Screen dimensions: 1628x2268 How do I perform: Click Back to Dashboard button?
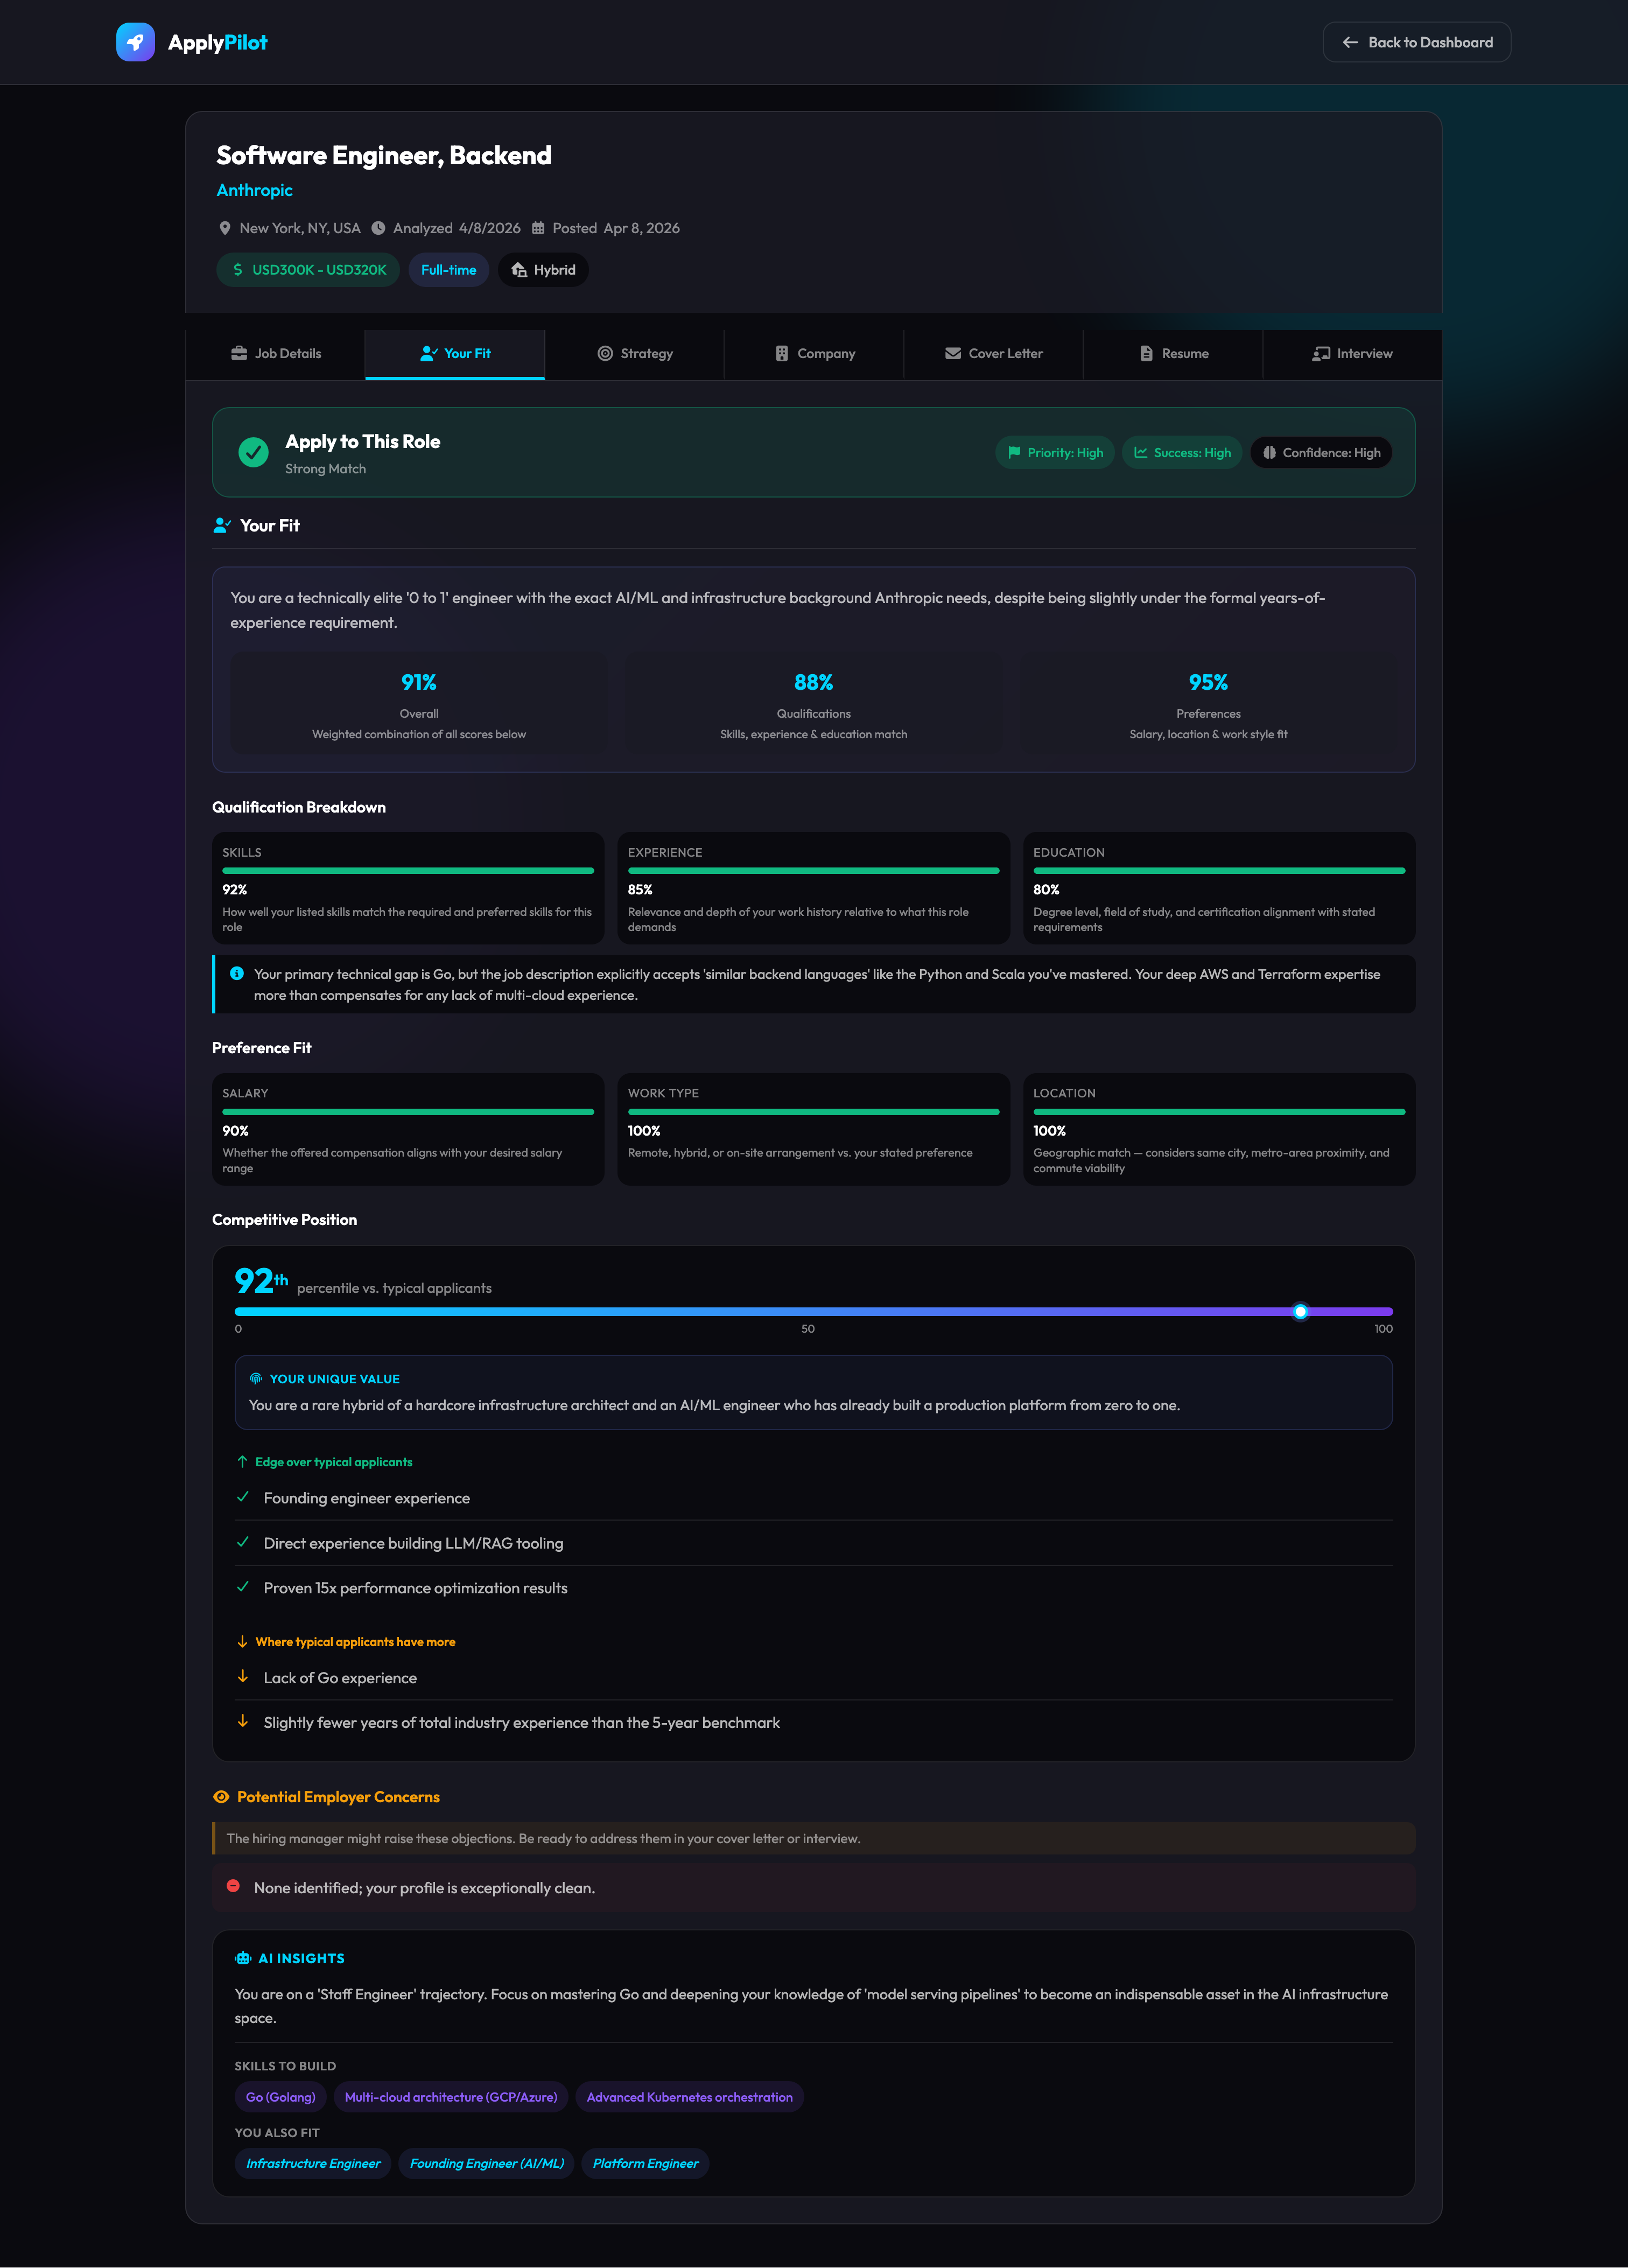[1416, 42]
